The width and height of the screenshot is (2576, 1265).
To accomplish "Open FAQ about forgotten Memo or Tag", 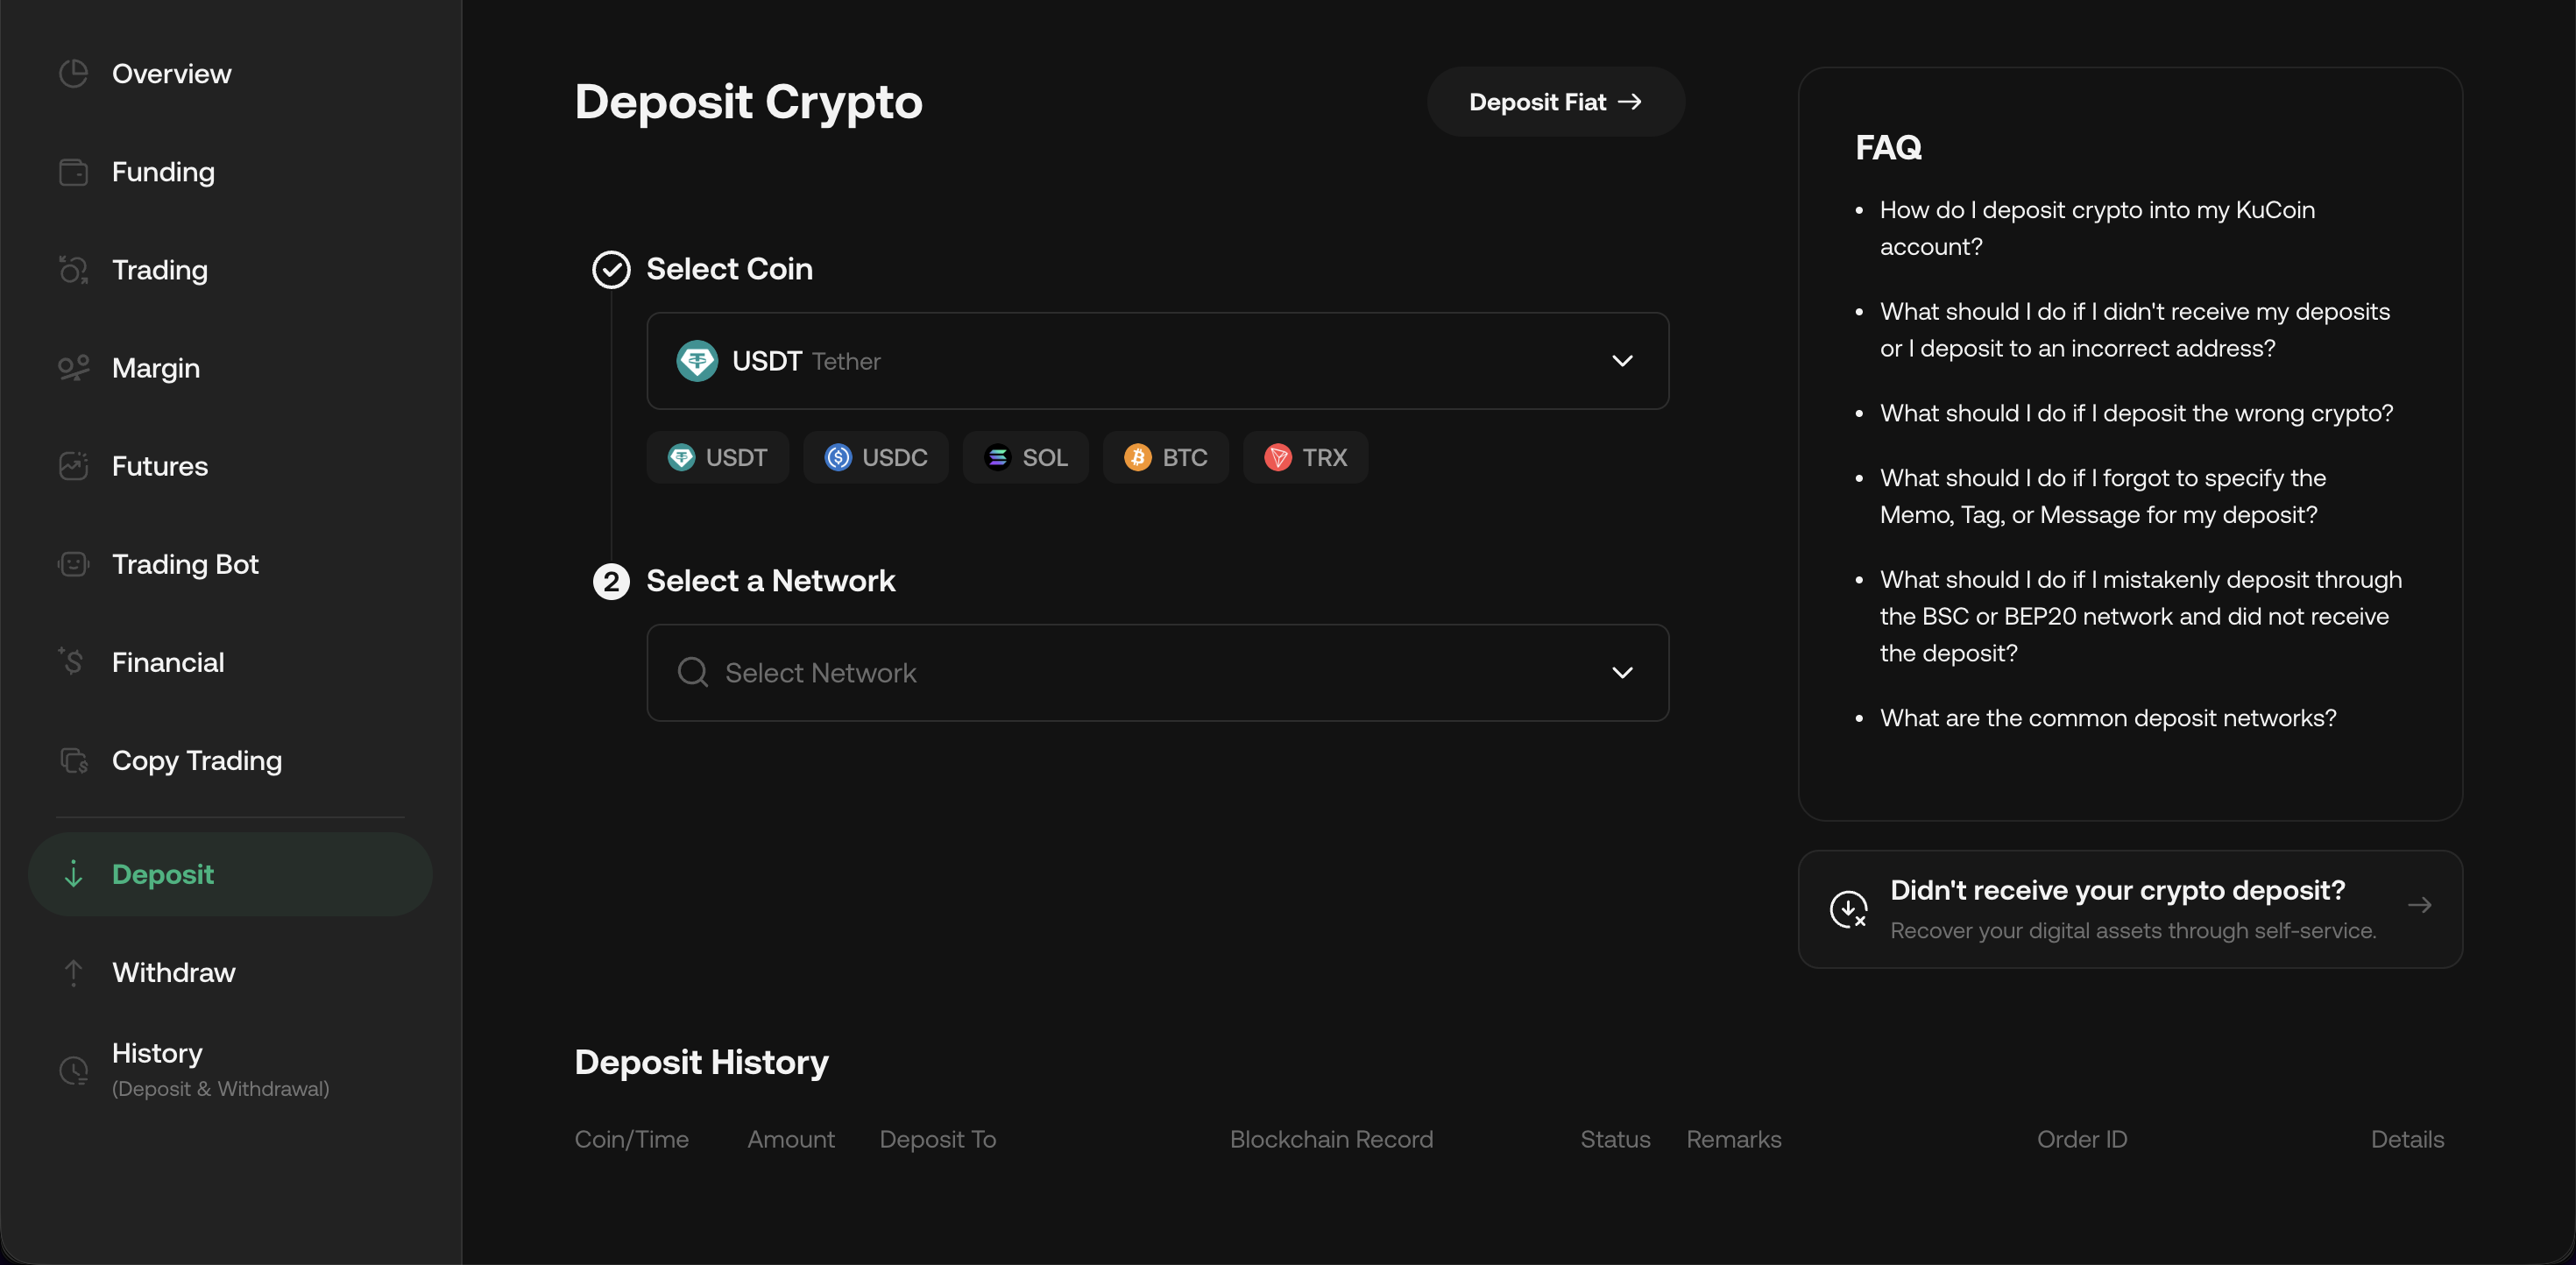I will (x=2102, y=496).
